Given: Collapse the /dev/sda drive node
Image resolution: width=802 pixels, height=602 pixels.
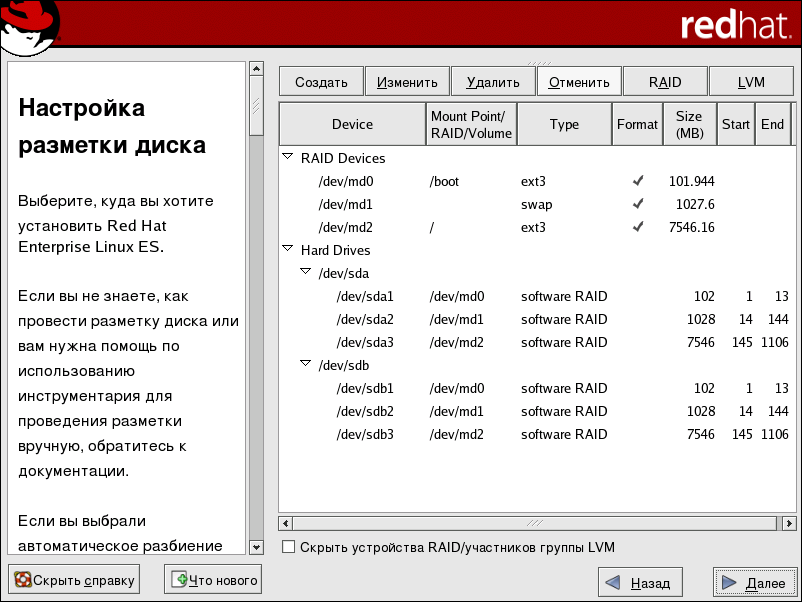Looking at the screenshot, I should 306,271.
